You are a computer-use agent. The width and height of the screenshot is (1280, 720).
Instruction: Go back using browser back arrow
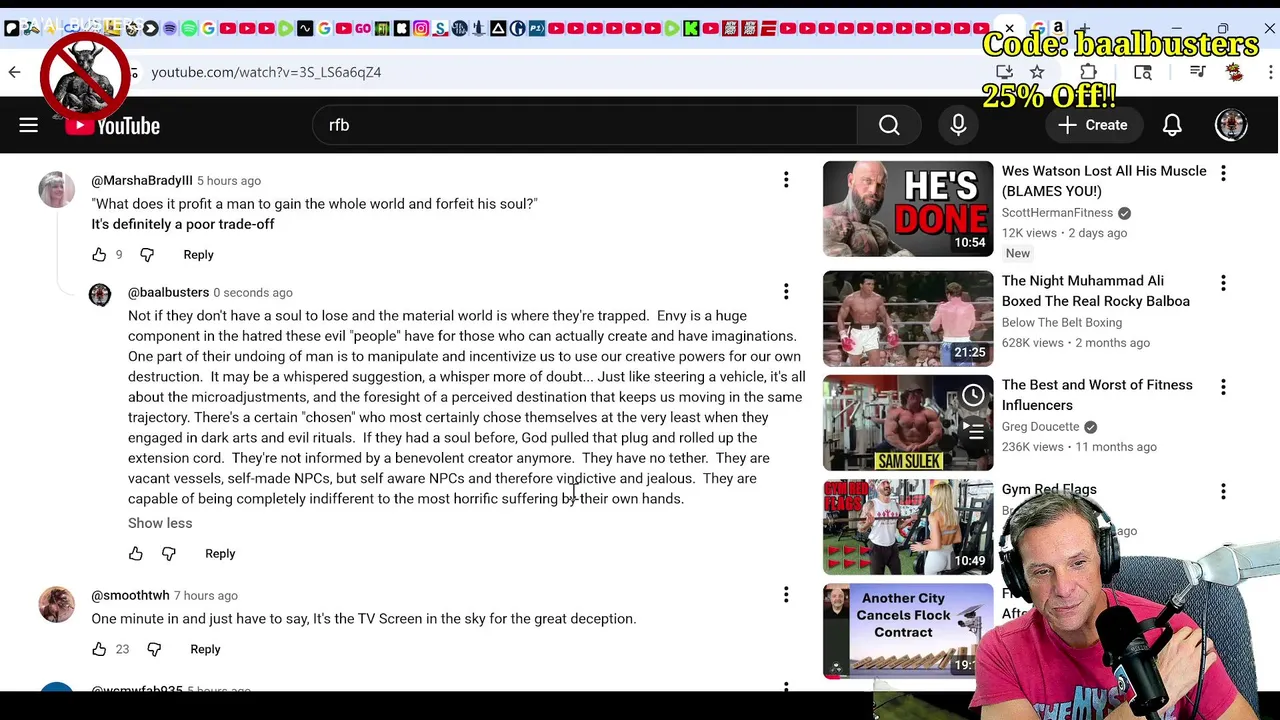tap(14, 72)
